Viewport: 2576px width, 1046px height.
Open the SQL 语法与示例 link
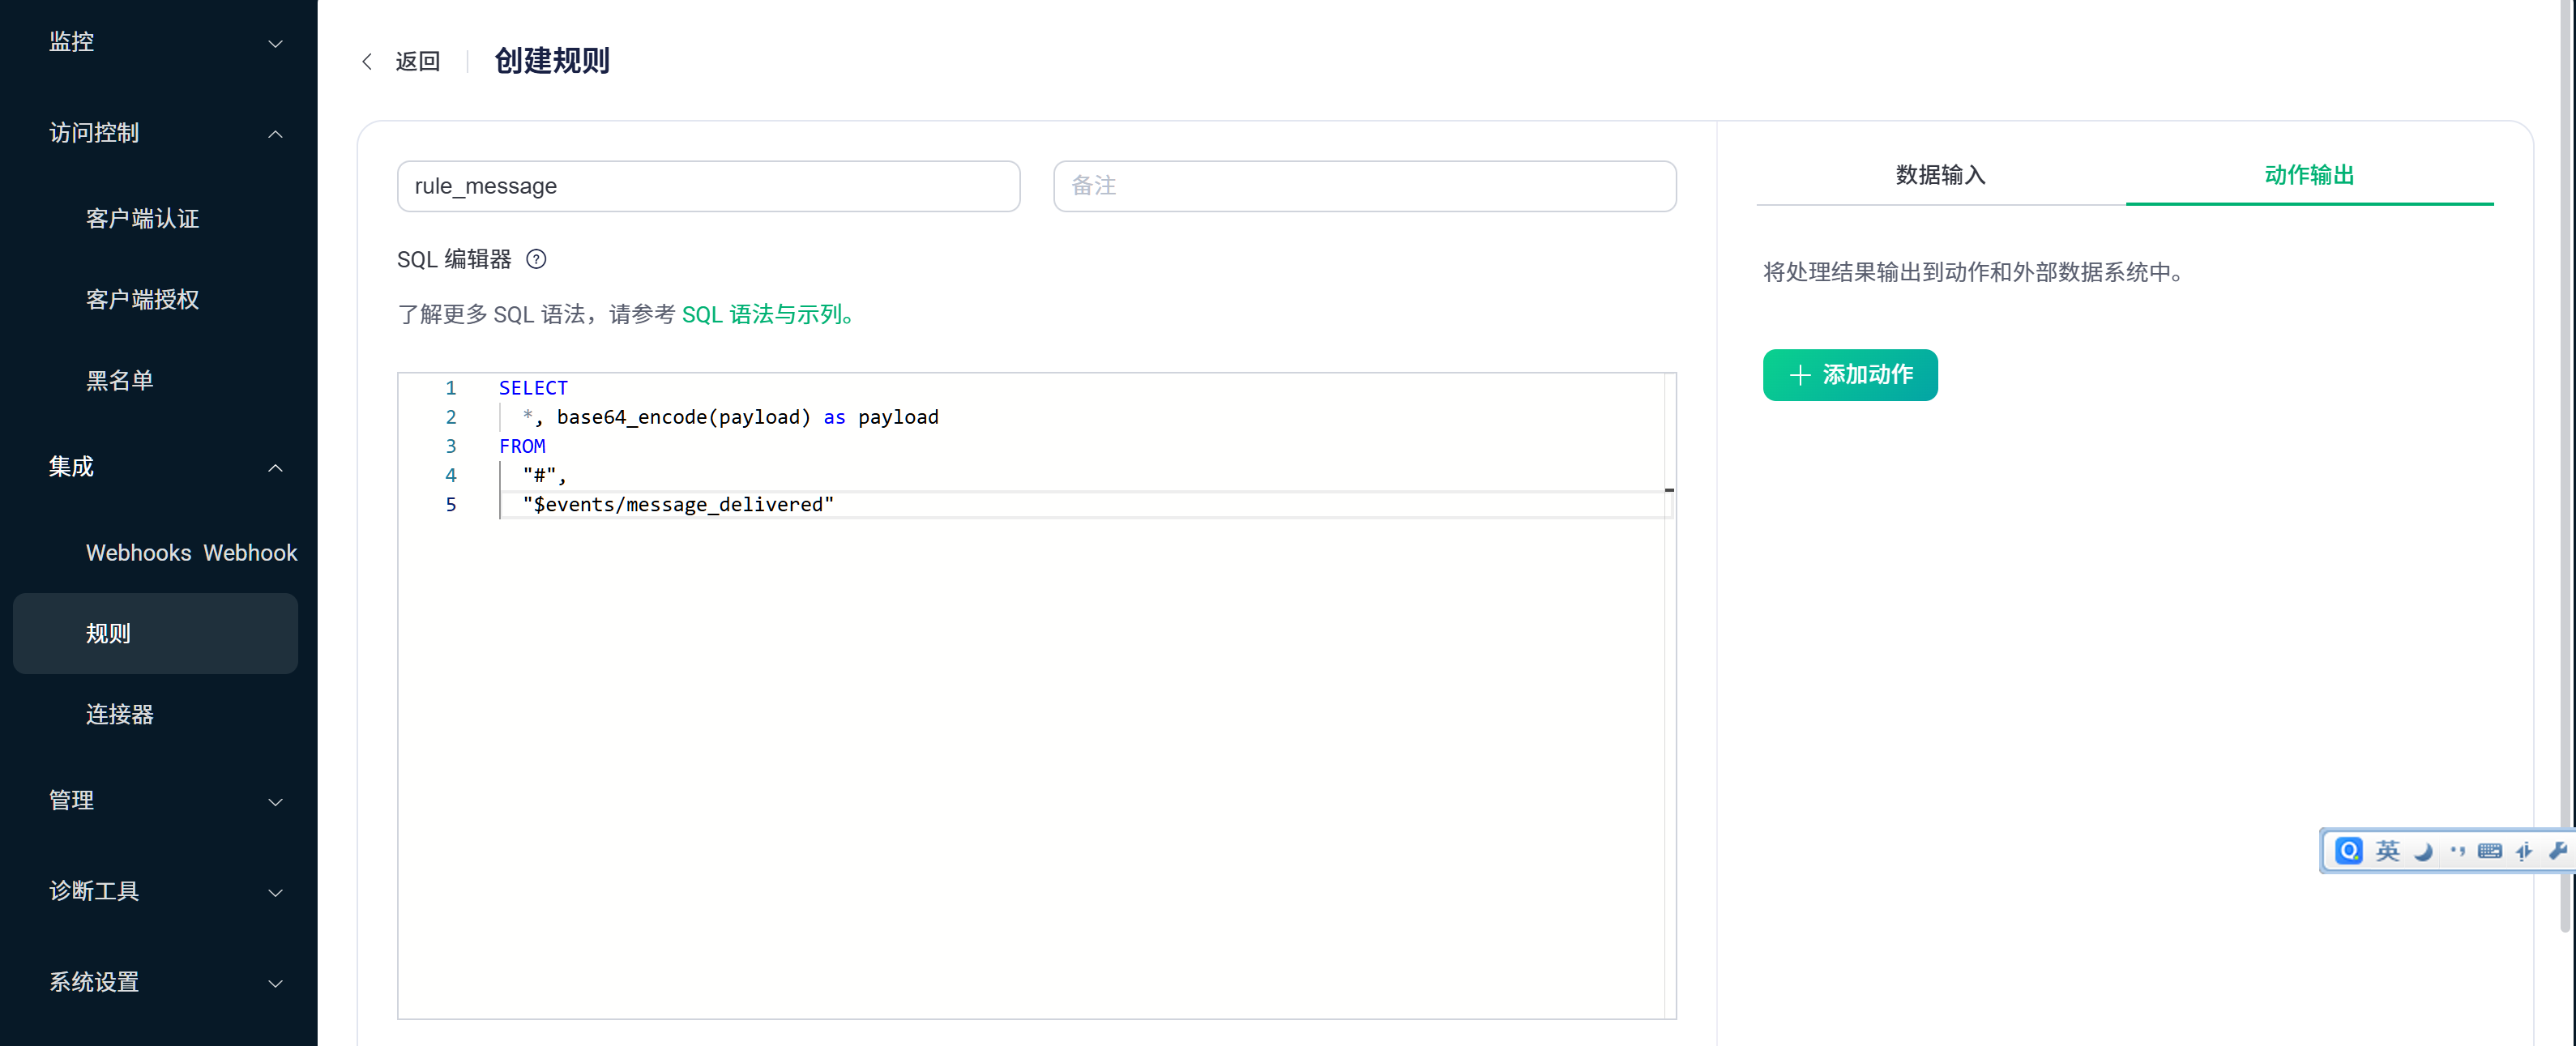767,315
